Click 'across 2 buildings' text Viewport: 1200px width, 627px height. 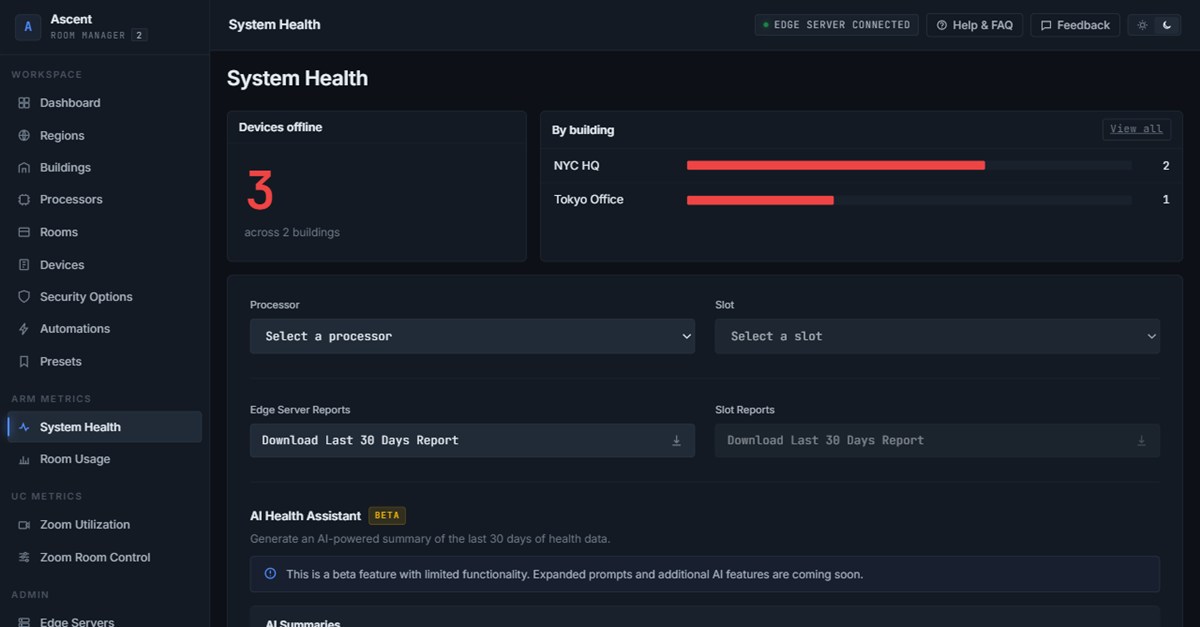[292, 233]
